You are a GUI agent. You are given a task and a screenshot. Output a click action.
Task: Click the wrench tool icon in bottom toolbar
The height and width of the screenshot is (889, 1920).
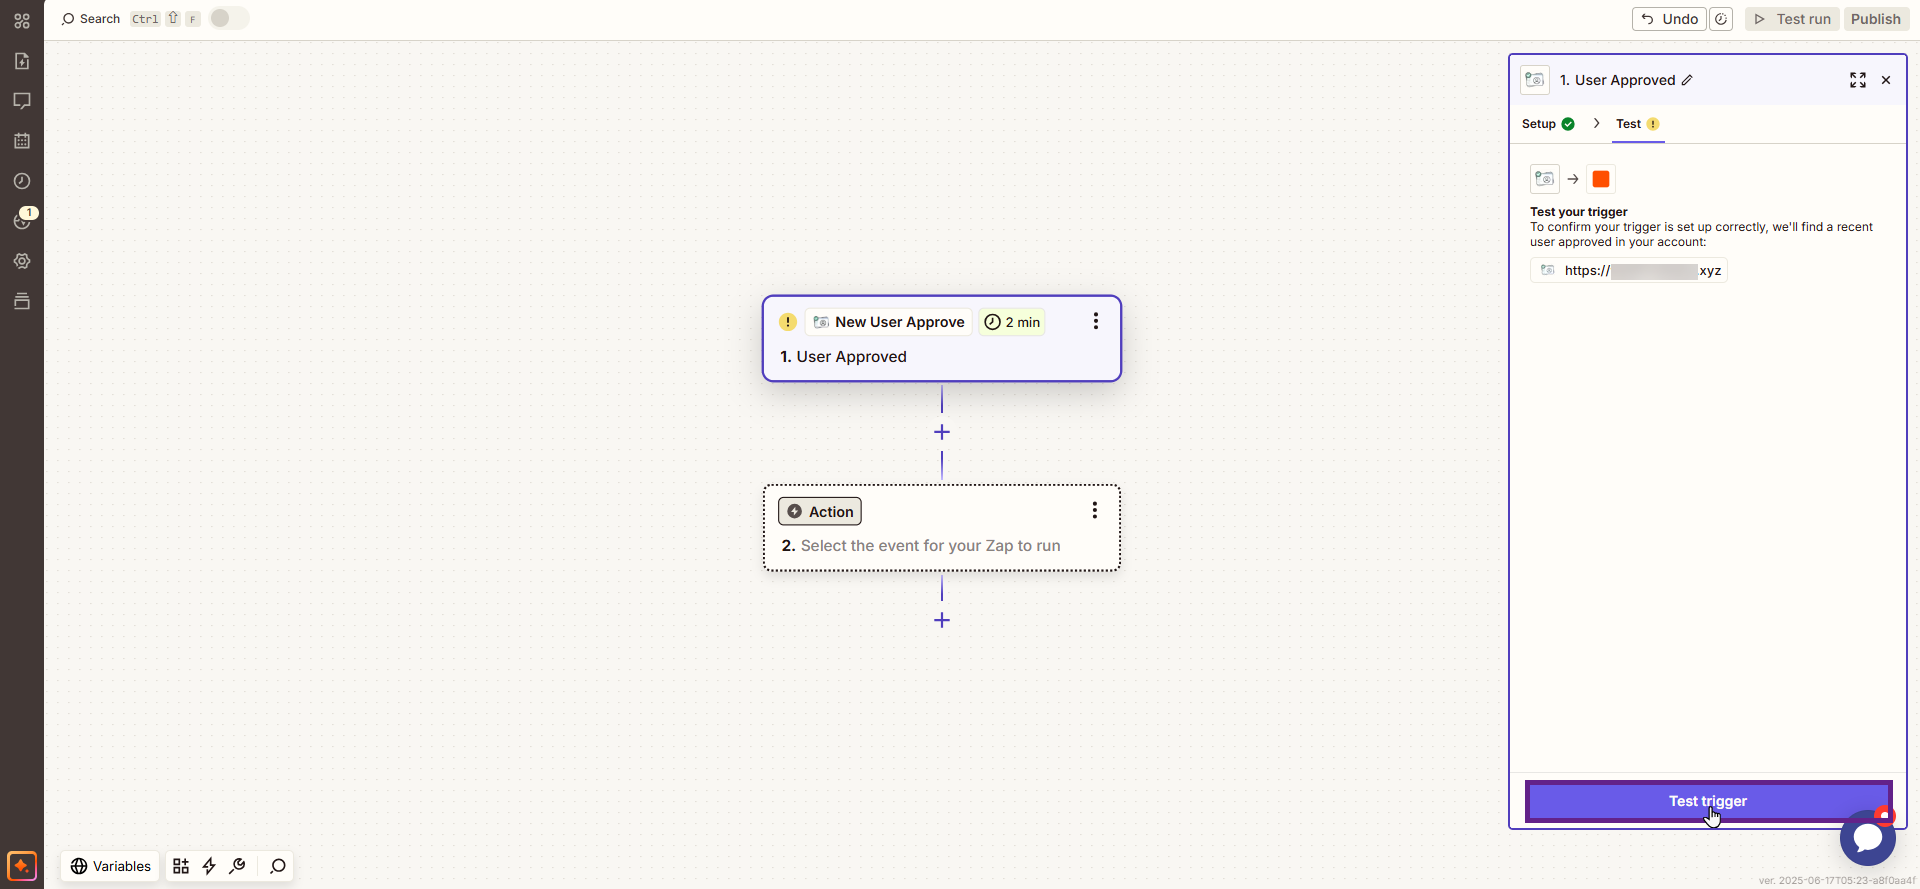pyautogui.click(x=237, y=866)
